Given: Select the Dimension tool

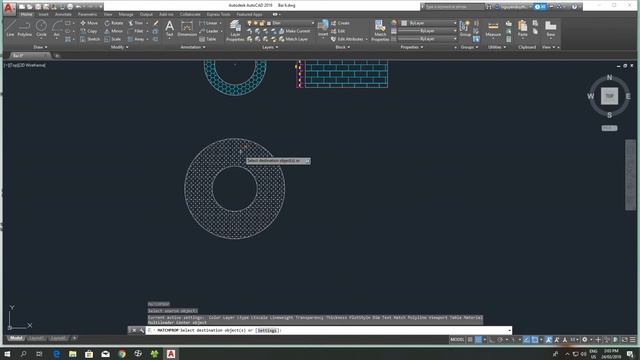Looking at the screenshot, I should [x=187, y=29].
